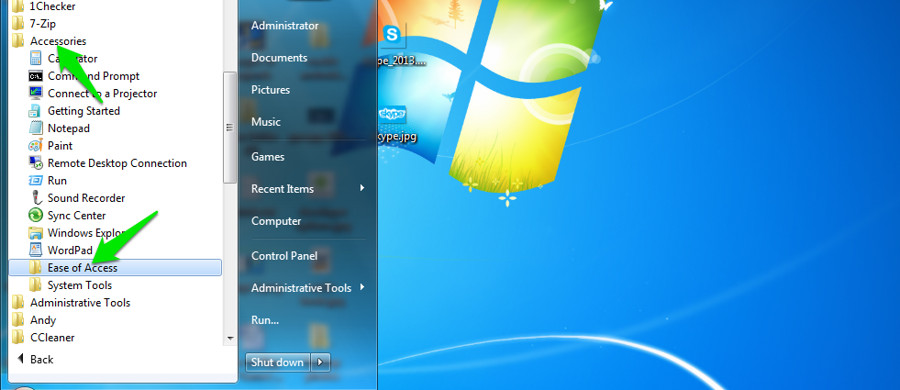Open System Tools folder icon
The height and width of the screenshot is (390, 900).
(36, 285)
